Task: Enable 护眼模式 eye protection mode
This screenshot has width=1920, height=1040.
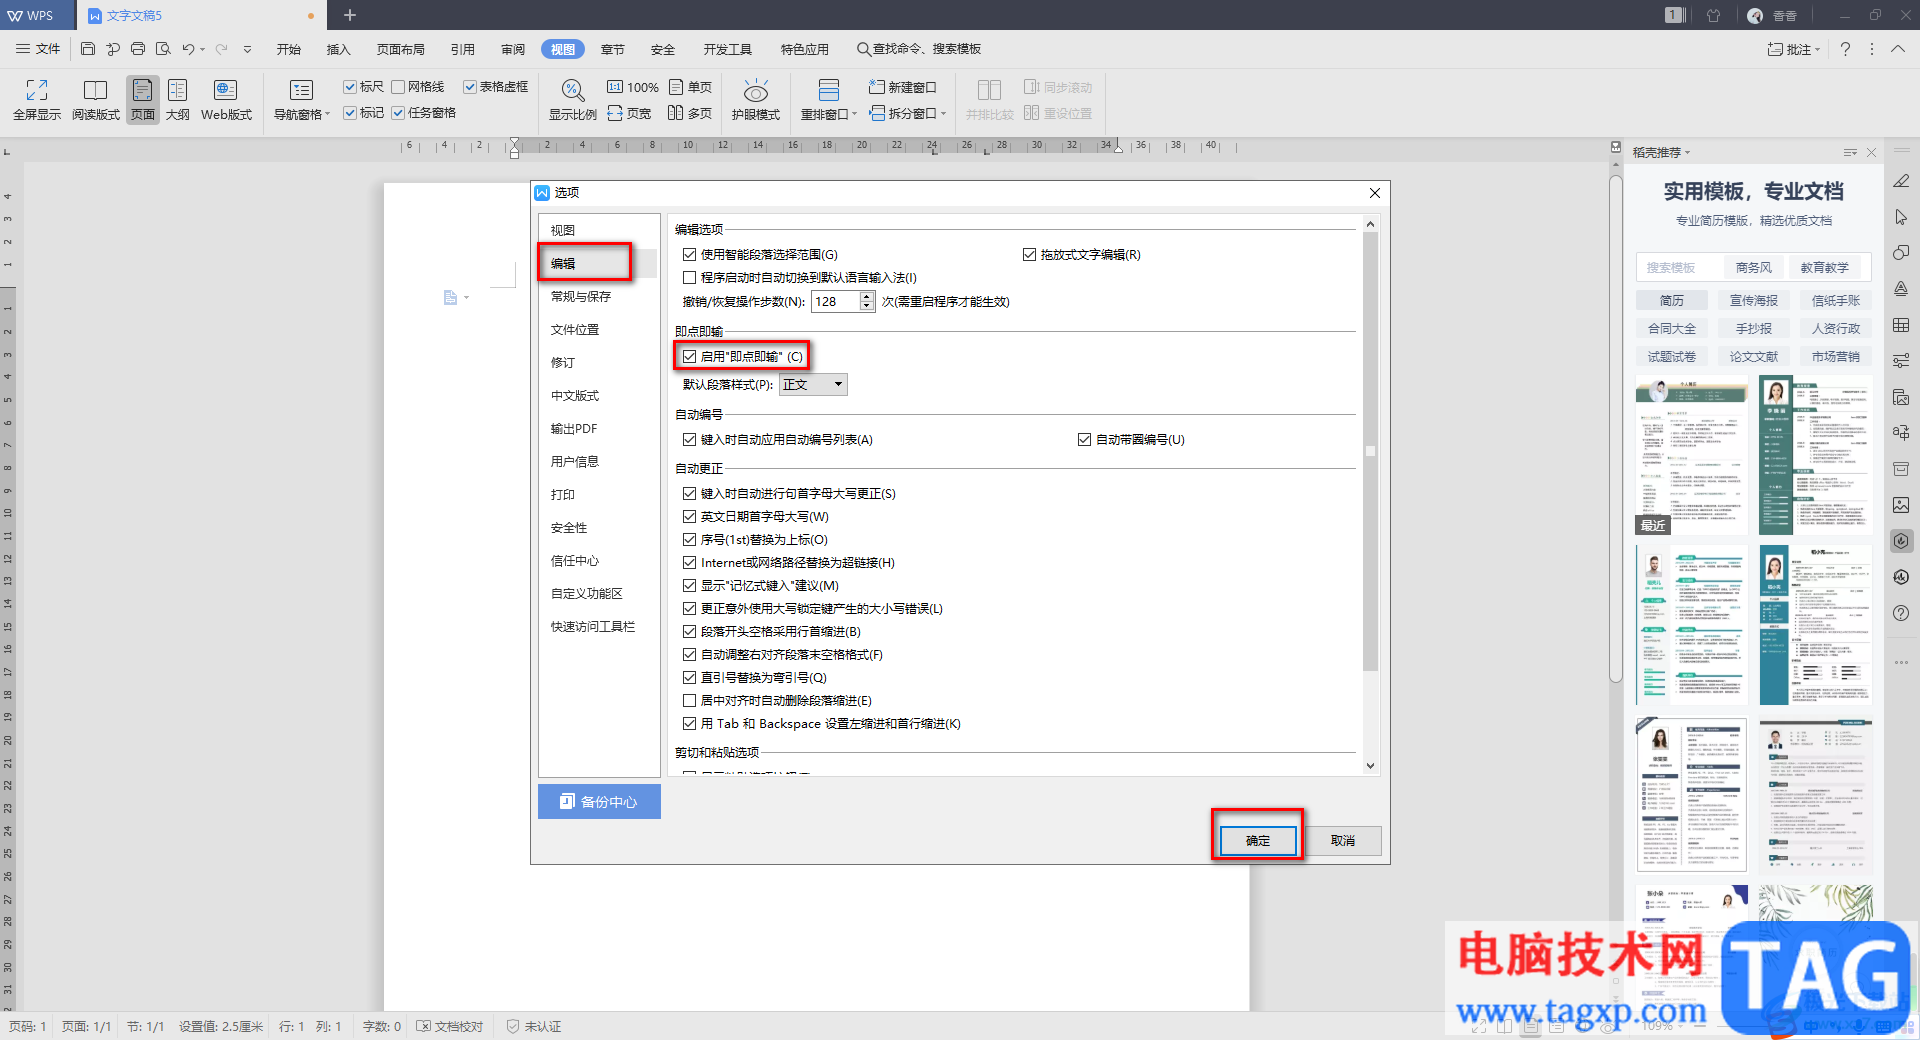Action: pos(755,100)
